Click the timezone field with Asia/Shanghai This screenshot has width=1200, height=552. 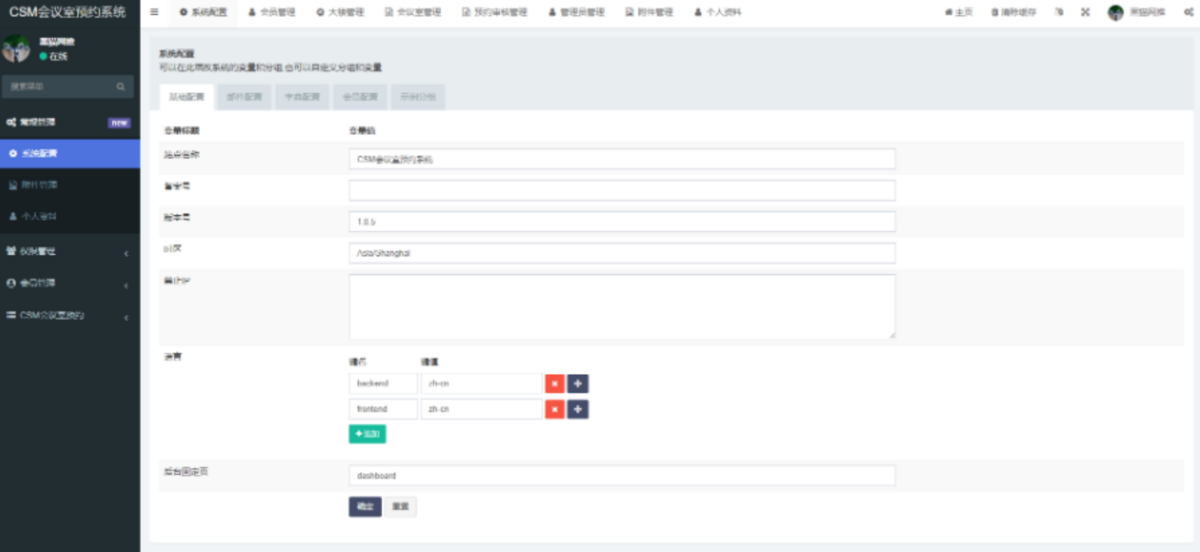622,253
